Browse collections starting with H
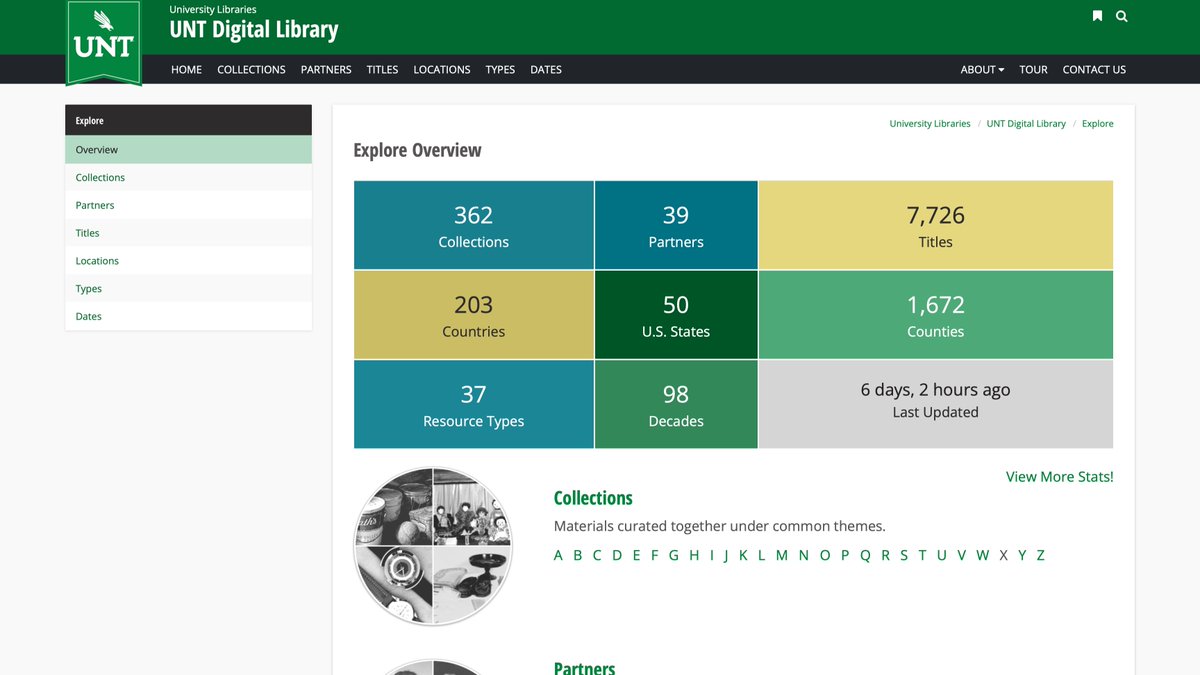 (694, 555)
